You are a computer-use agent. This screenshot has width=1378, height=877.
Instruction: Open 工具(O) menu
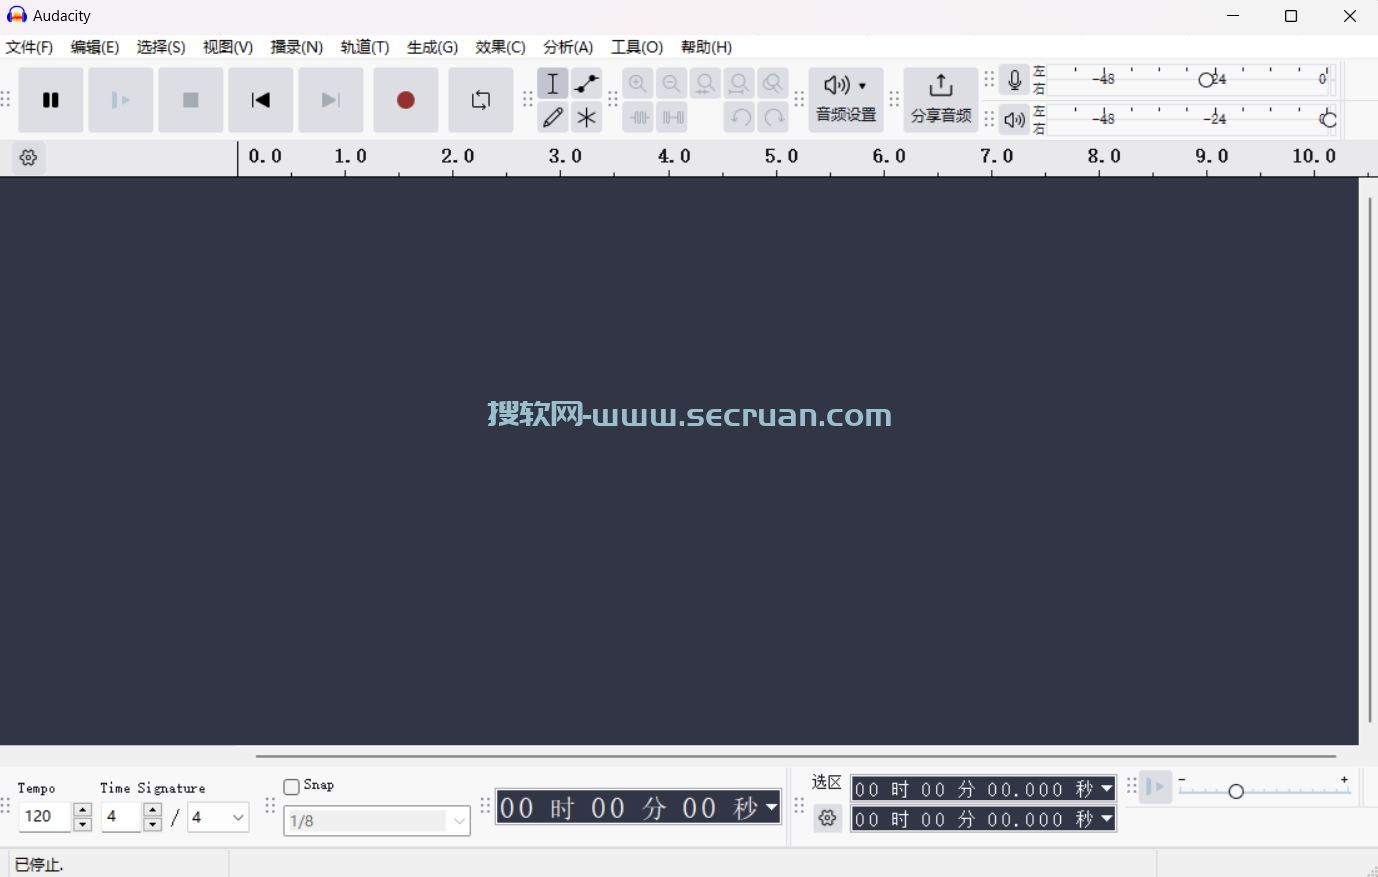[637, 47]
